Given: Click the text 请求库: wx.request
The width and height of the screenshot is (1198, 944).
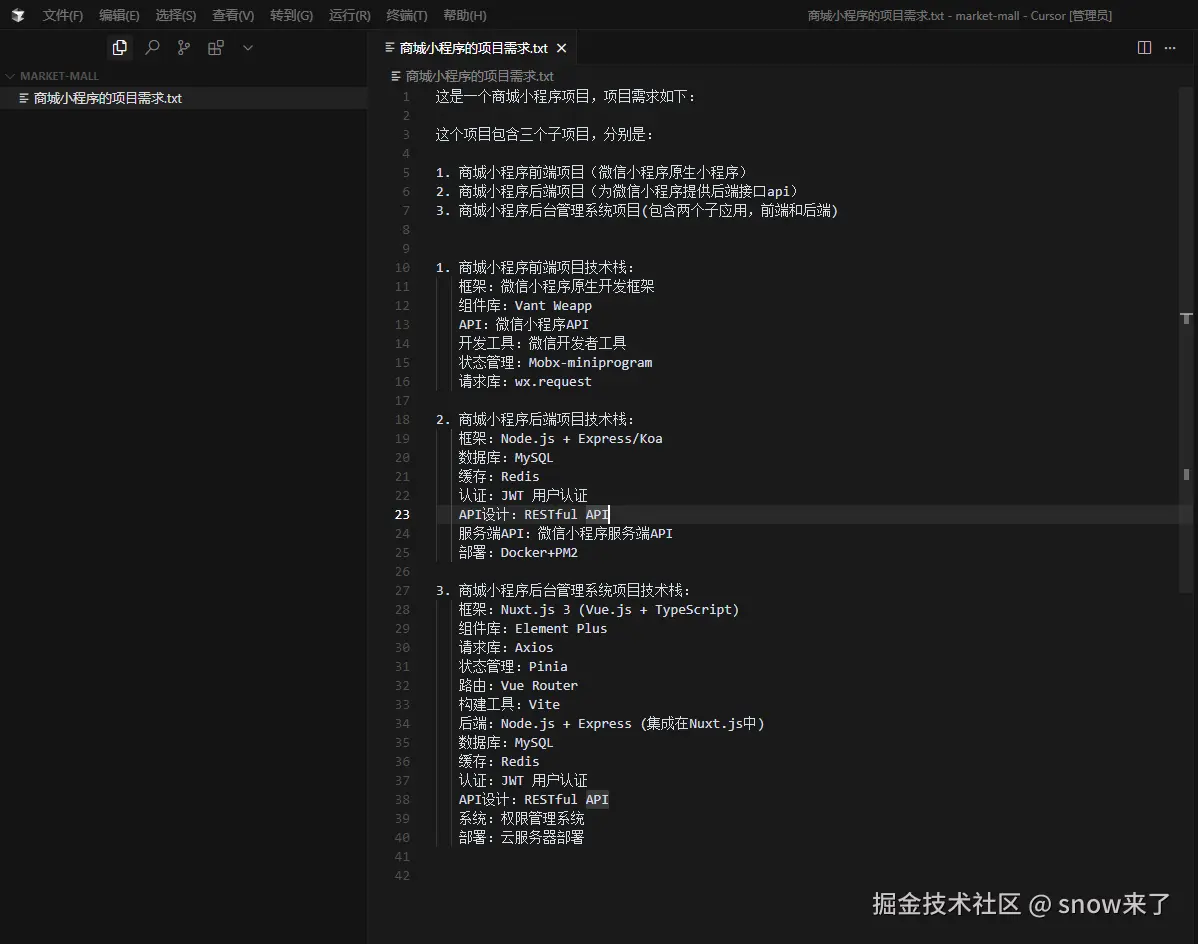Looking at the screenshot, I should tap(525, 382).
